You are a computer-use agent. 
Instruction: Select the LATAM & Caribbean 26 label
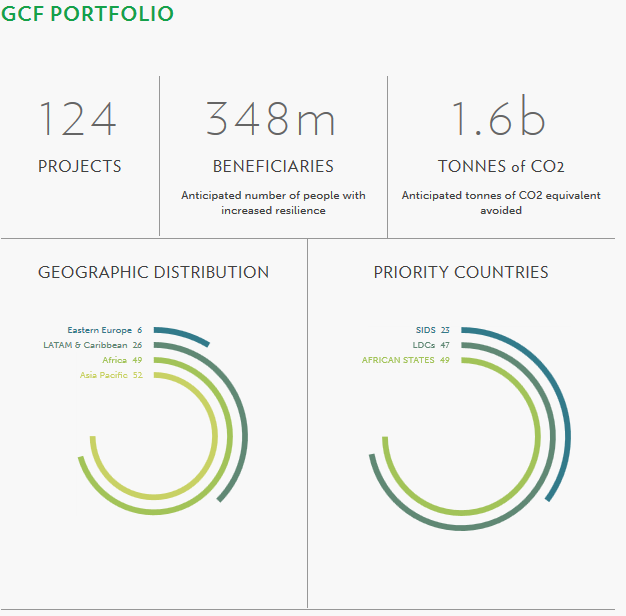[93, 345]
